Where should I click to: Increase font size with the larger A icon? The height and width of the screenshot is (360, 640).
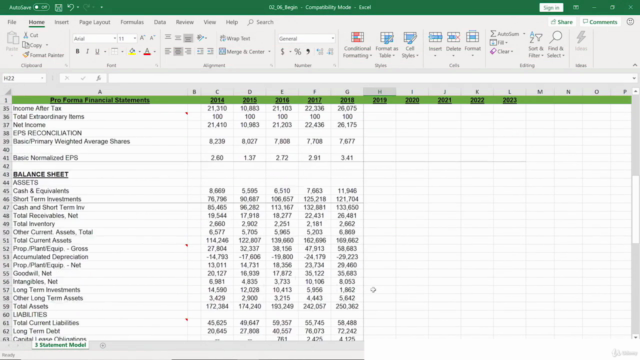coord(142,38)
